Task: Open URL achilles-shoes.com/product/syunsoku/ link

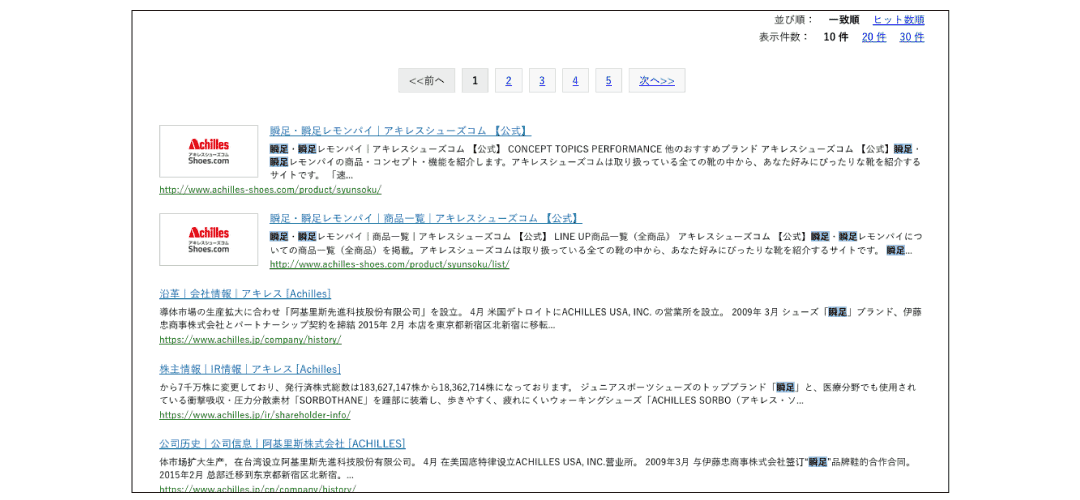Action: coord(270,189)
